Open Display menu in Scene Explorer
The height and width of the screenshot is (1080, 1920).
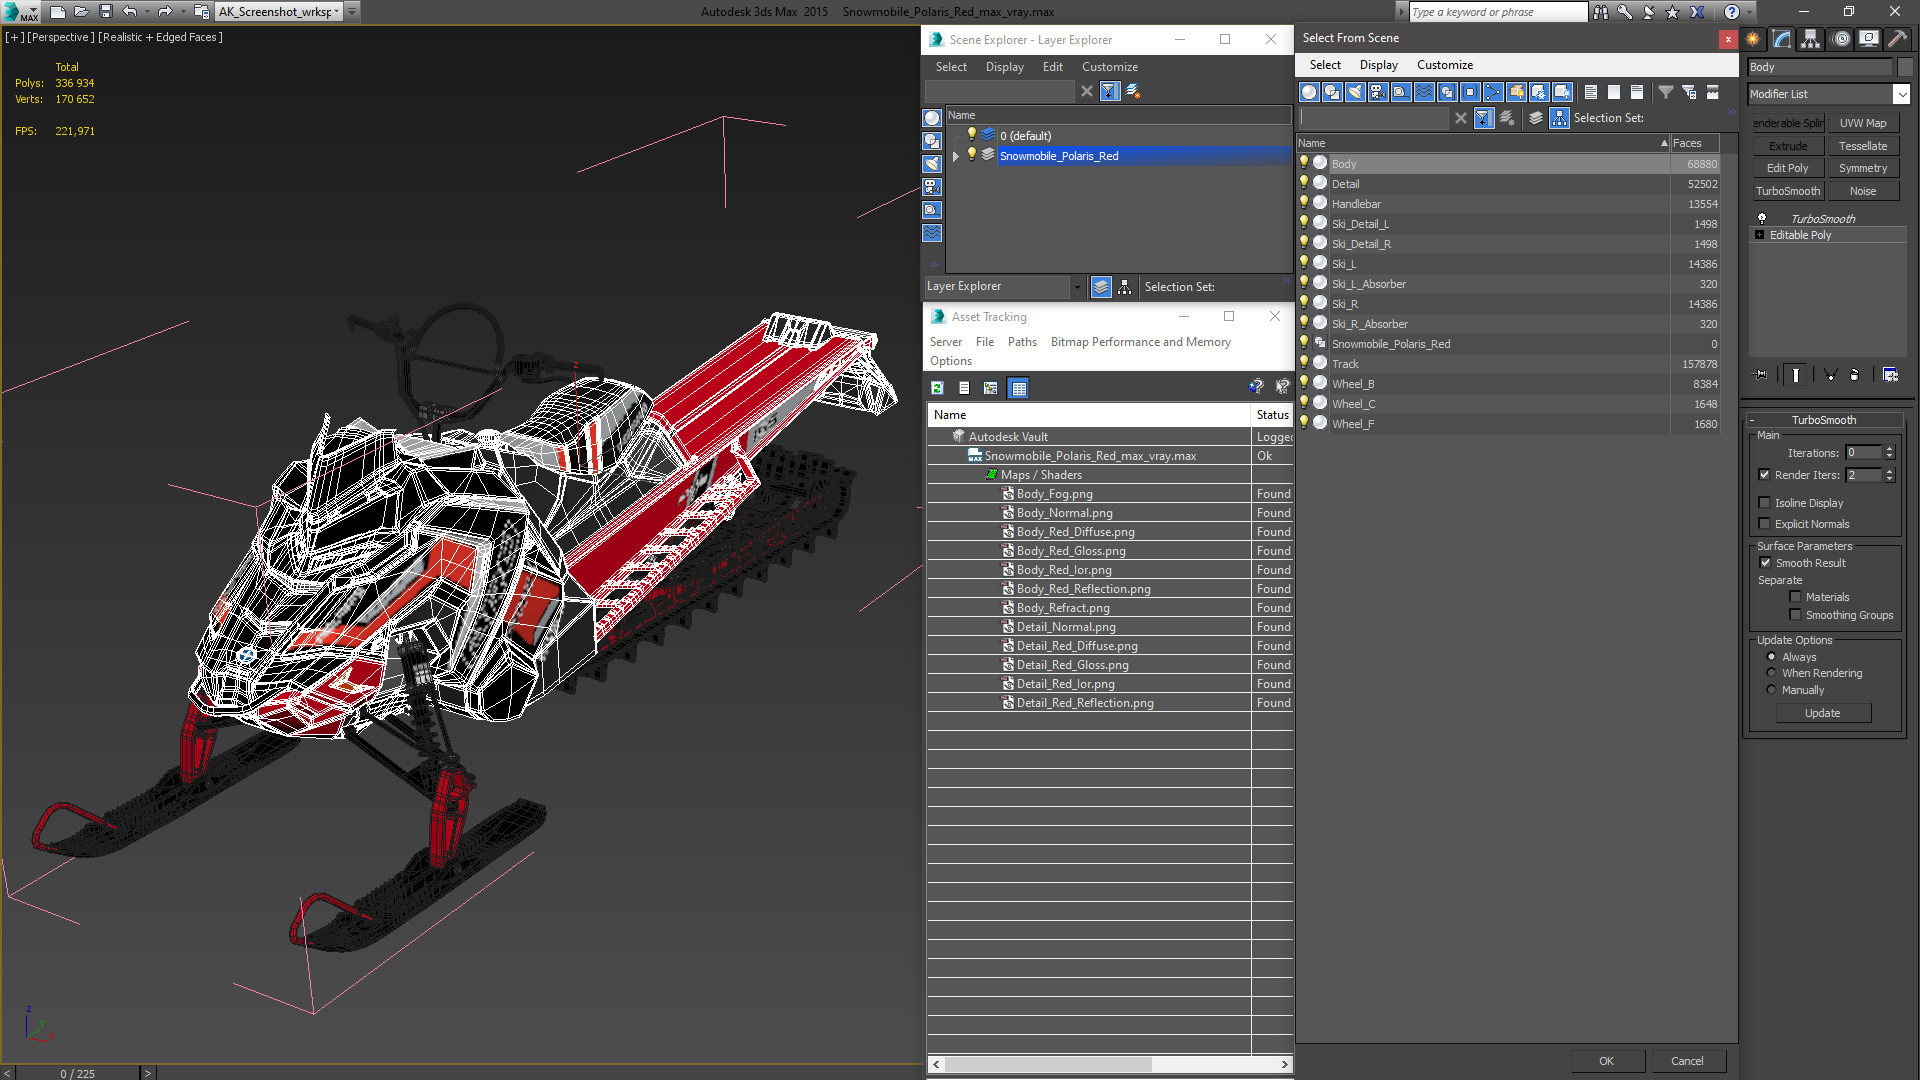[1004, 67]
